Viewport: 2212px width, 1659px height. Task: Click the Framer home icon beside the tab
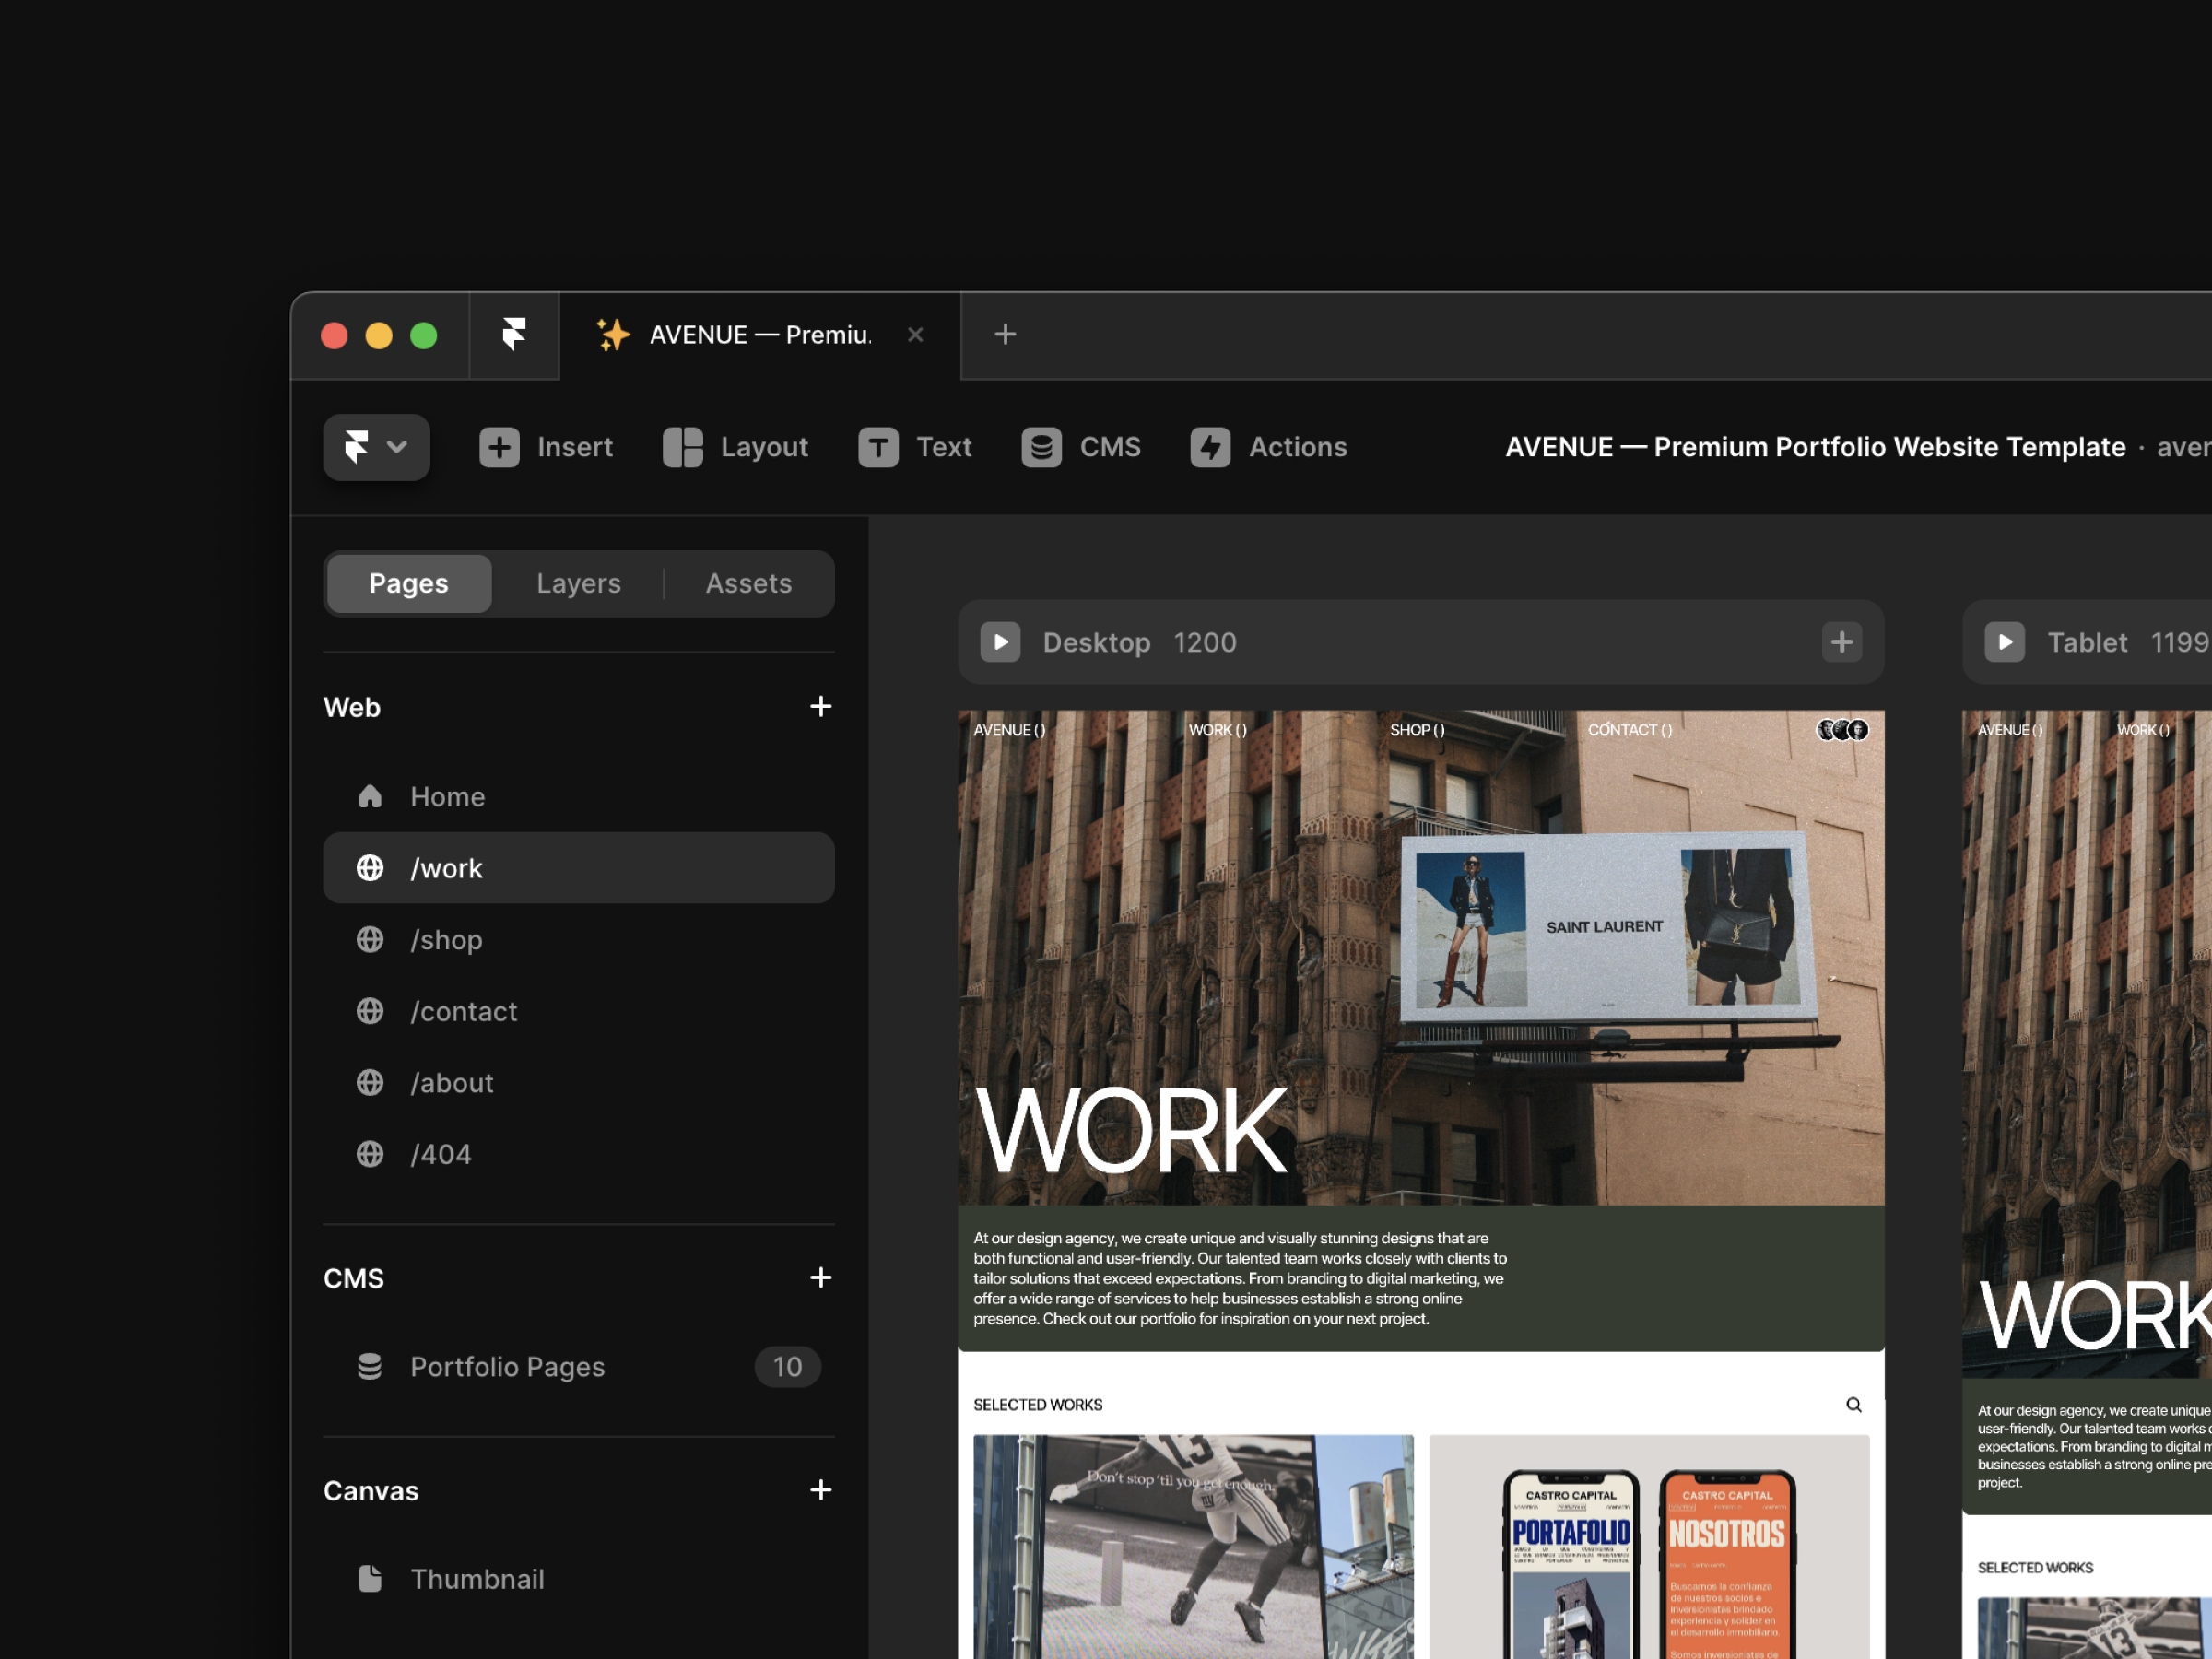514,334
